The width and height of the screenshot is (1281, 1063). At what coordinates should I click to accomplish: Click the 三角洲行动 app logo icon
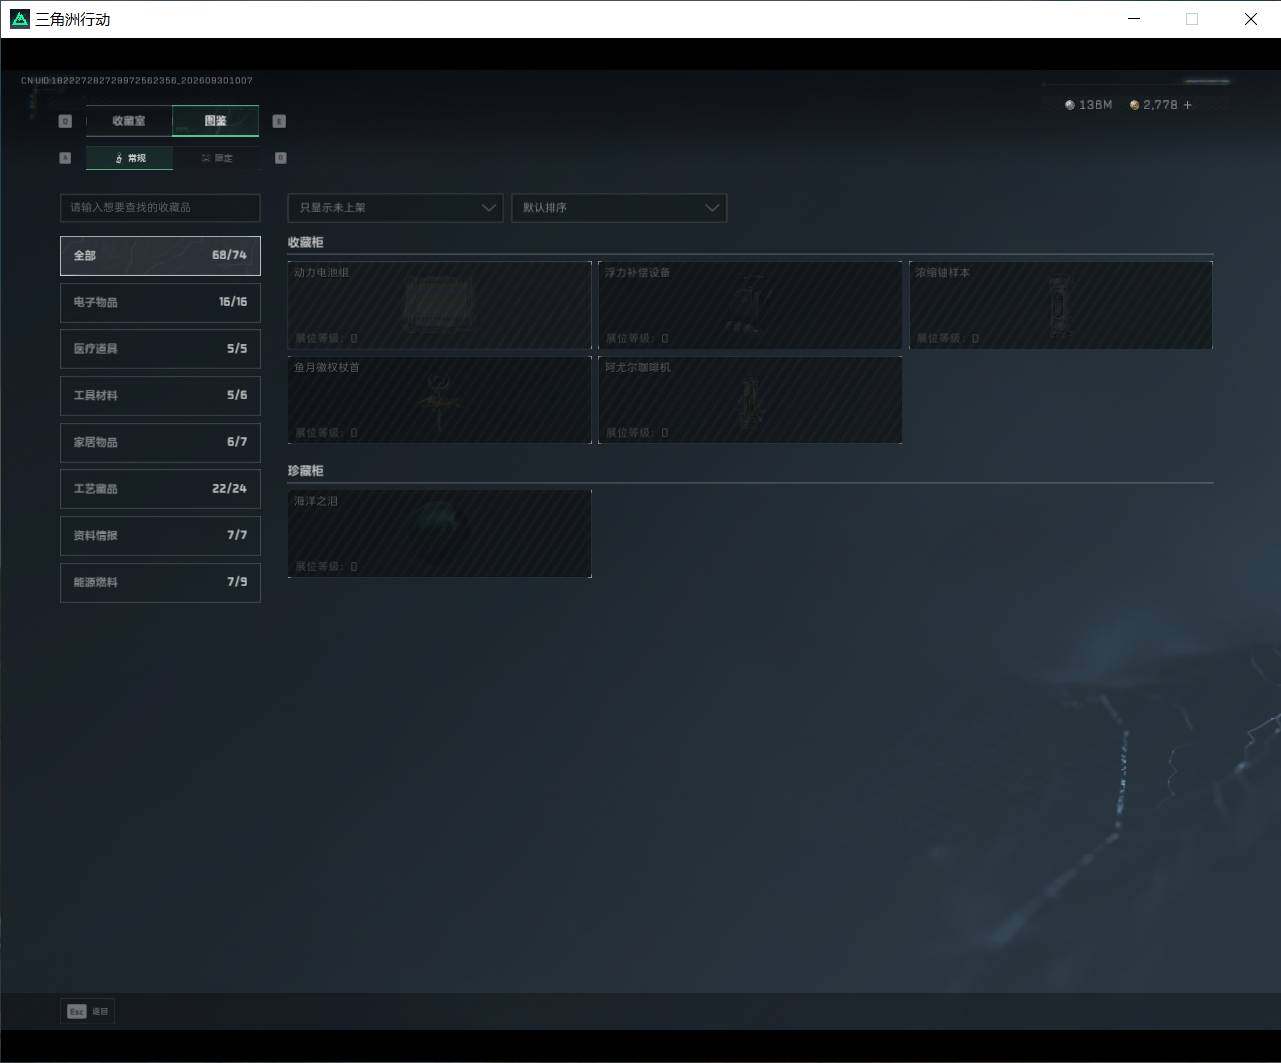[20, 19]
